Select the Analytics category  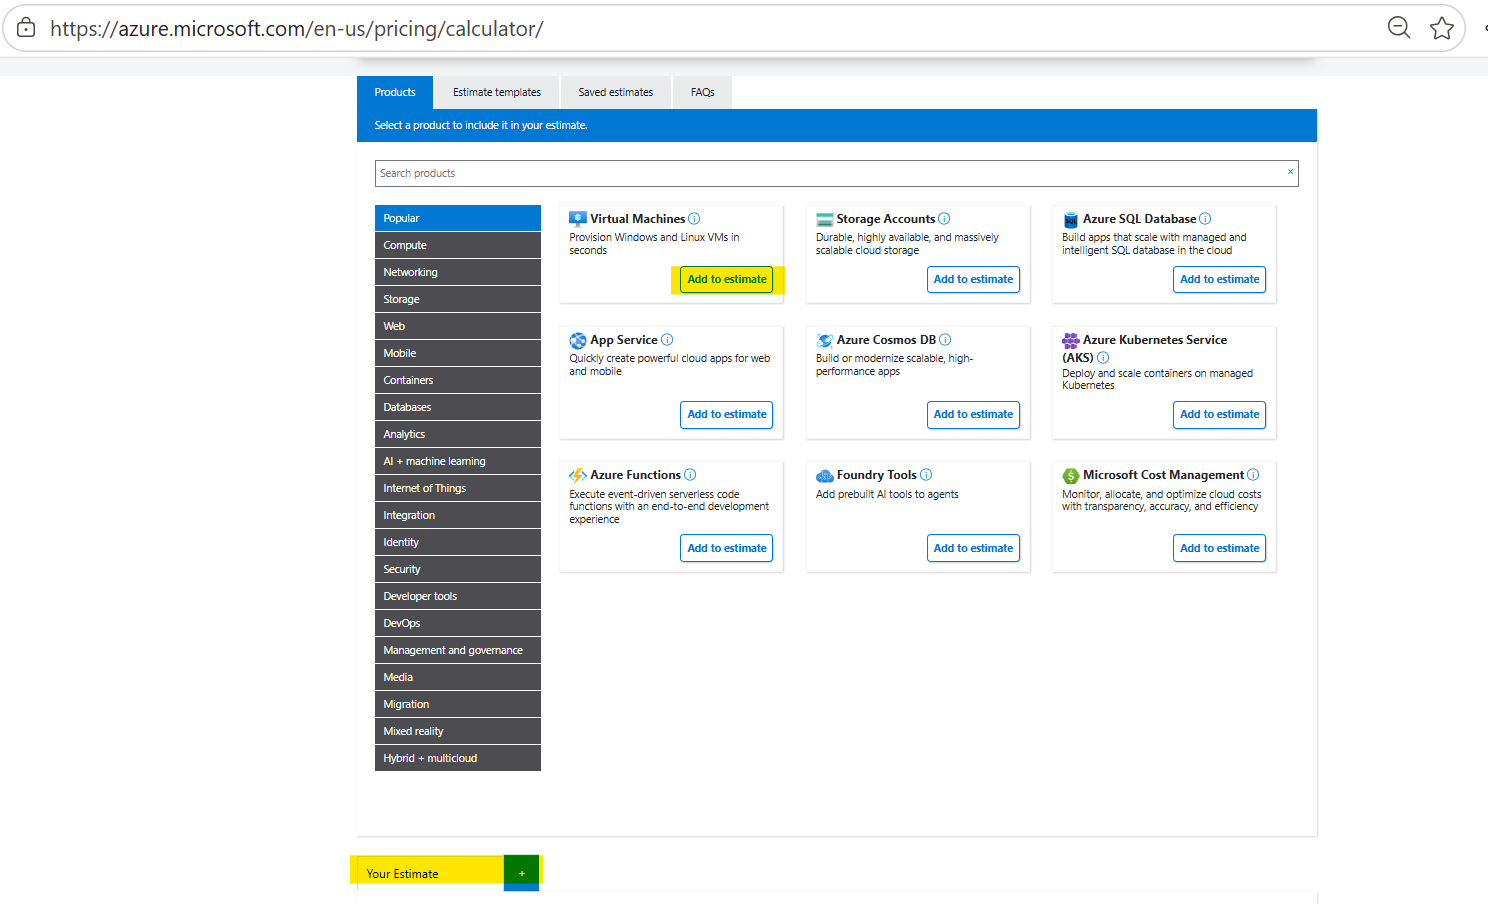458,434
